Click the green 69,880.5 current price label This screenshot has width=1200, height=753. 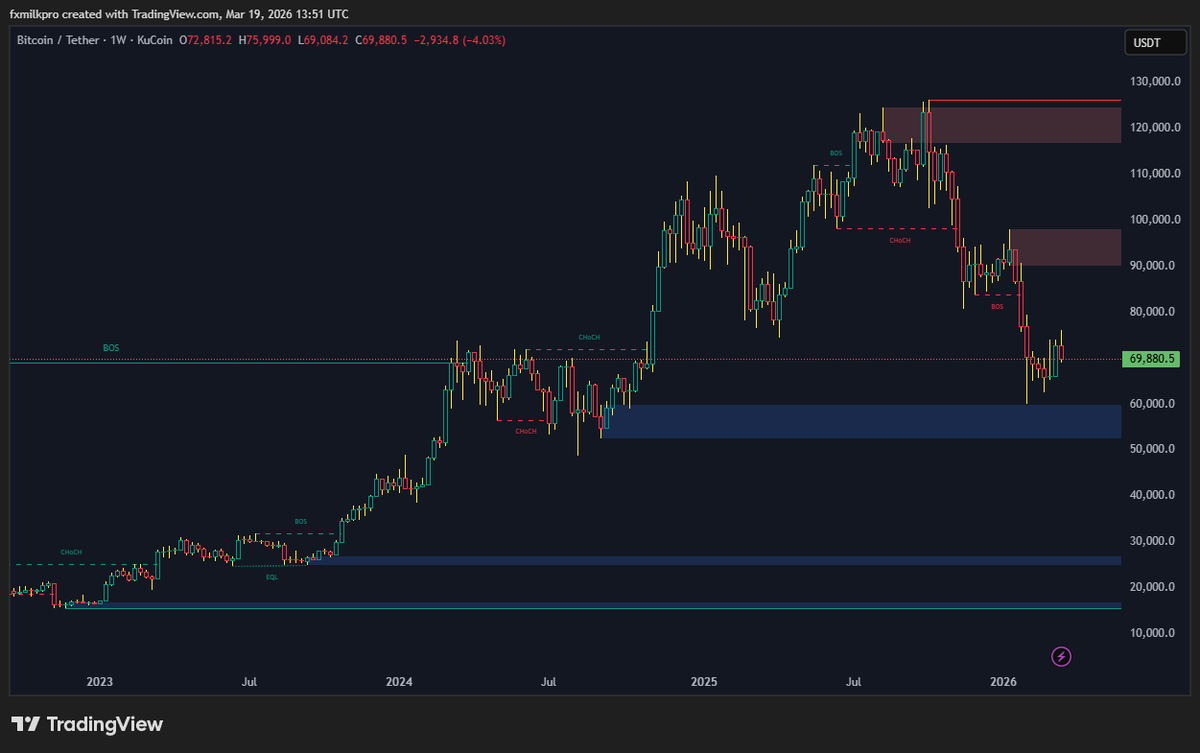pos(1149,358)
